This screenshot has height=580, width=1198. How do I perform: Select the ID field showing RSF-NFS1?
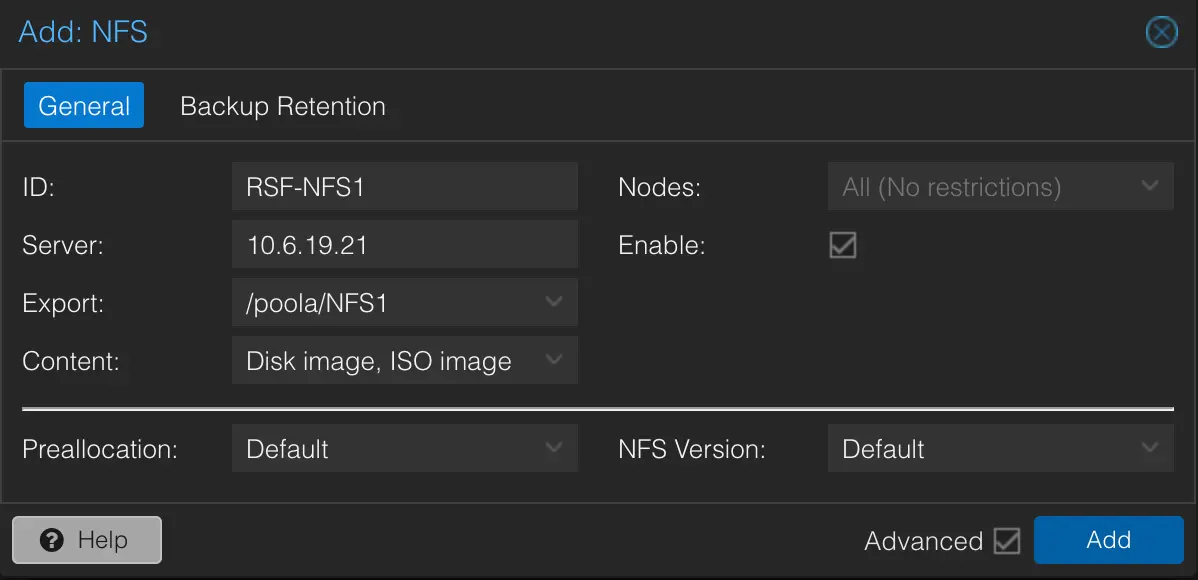[405, 186]
